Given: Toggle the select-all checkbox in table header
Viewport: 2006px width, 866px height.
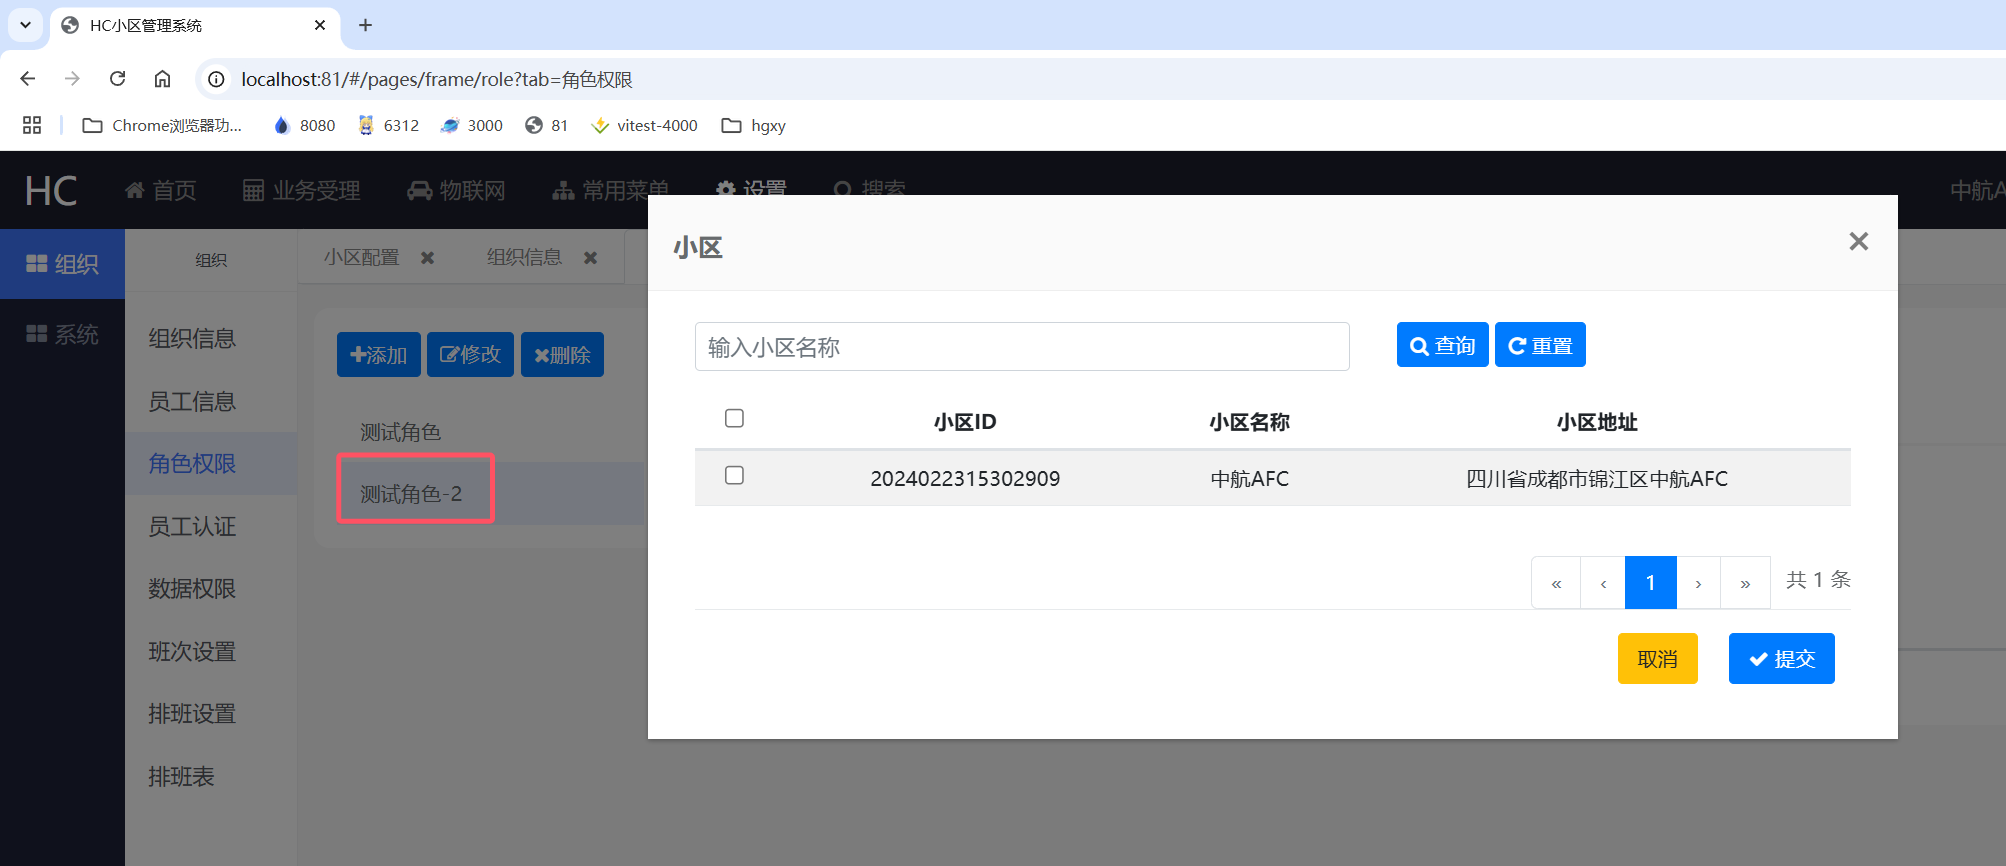Looking at the screenshot, I should click(x=734, y=418).
